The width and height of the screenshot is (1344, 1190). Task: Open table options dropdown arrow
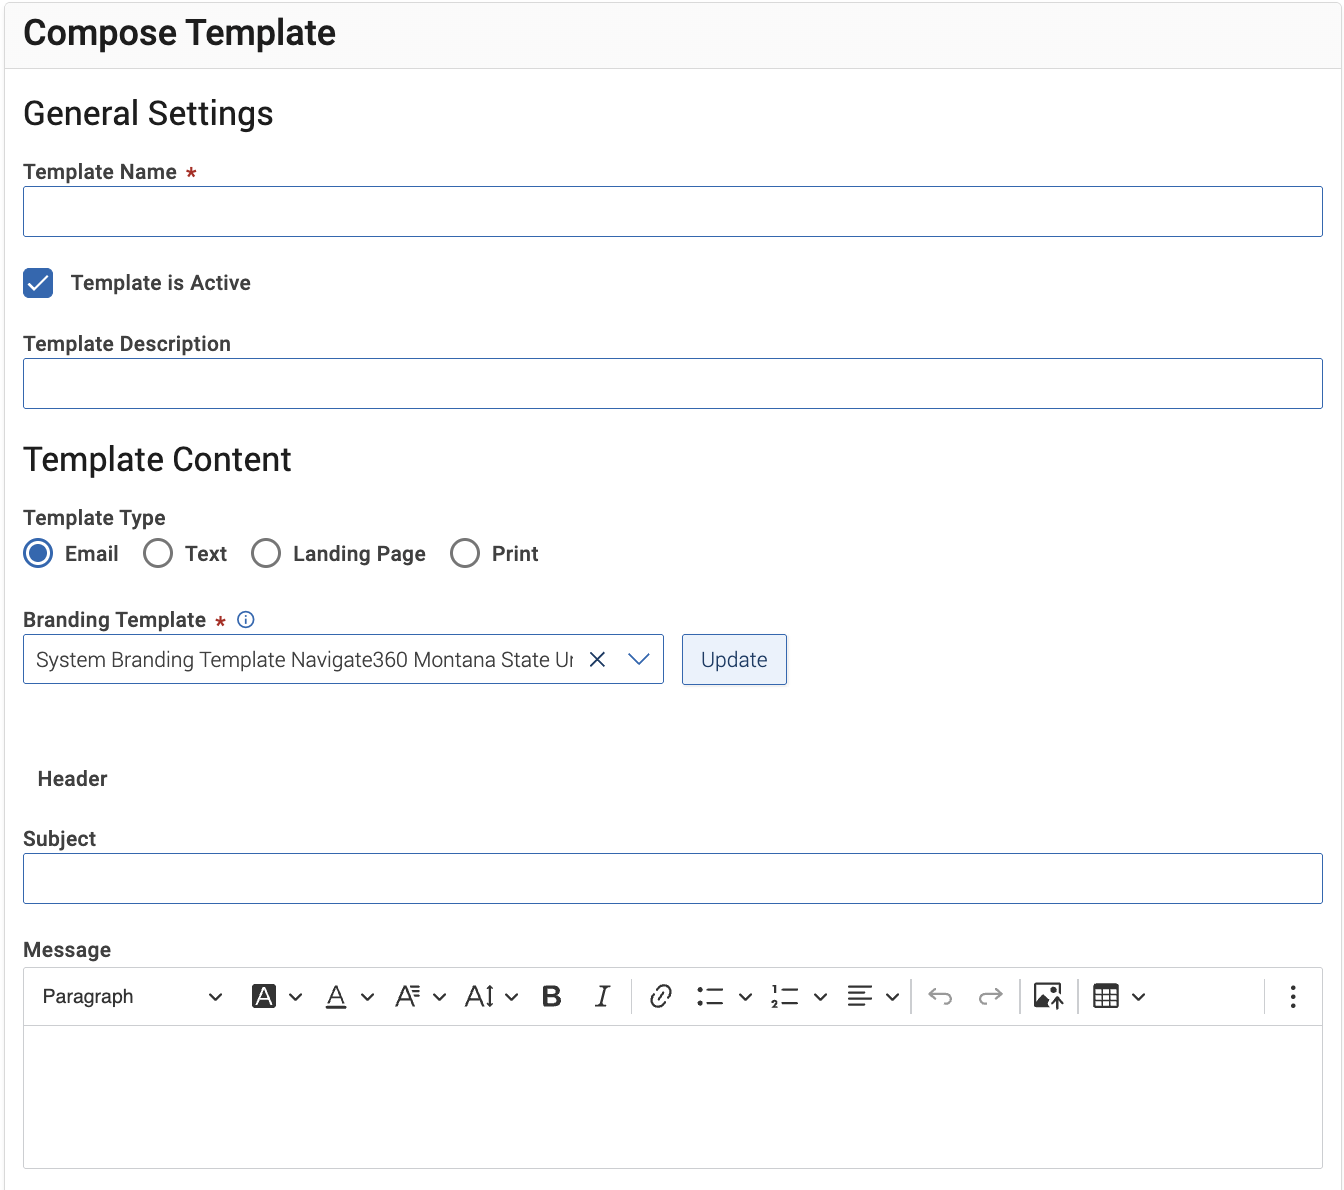tap(1138, 997)
